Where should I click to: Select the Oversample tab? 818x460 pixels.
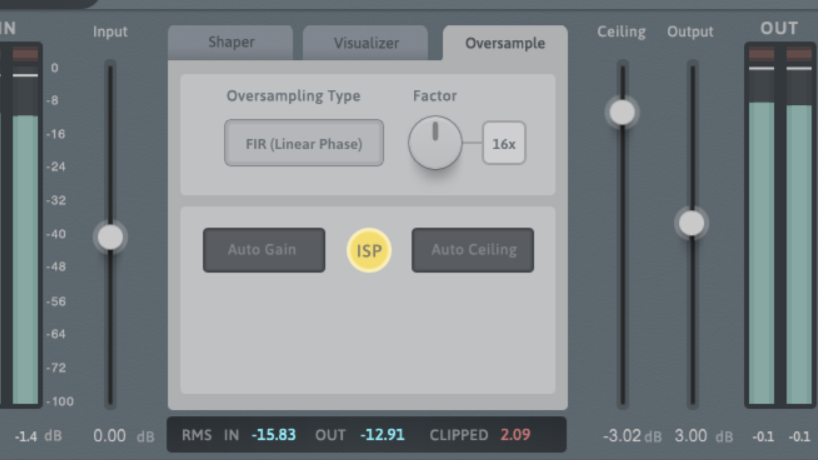coord(505,43)
